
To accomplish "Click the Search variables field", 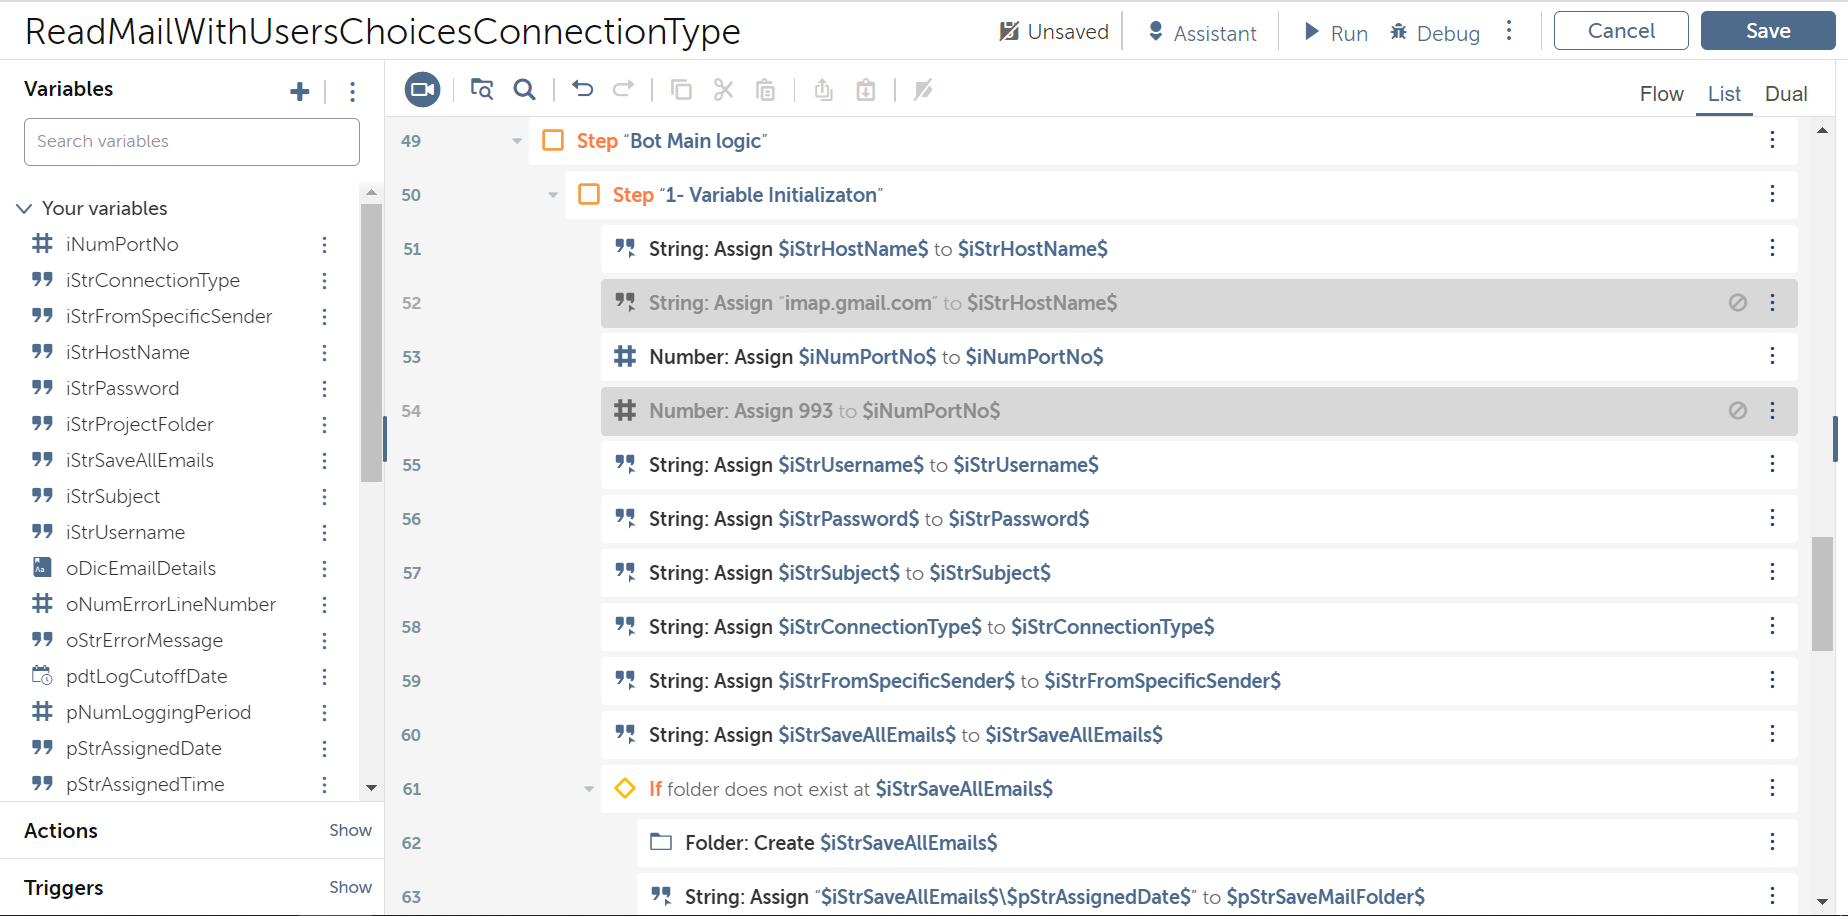I will [x=192, y=142].
